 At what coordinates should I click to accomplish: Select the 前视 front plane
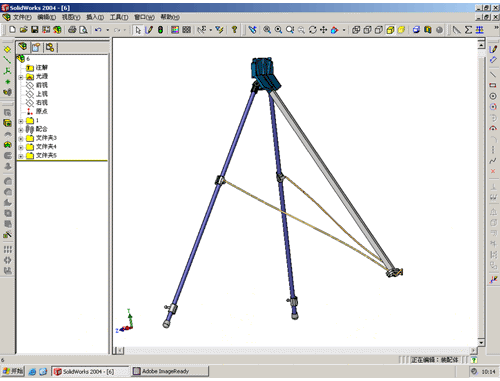[x=42, y=85]
